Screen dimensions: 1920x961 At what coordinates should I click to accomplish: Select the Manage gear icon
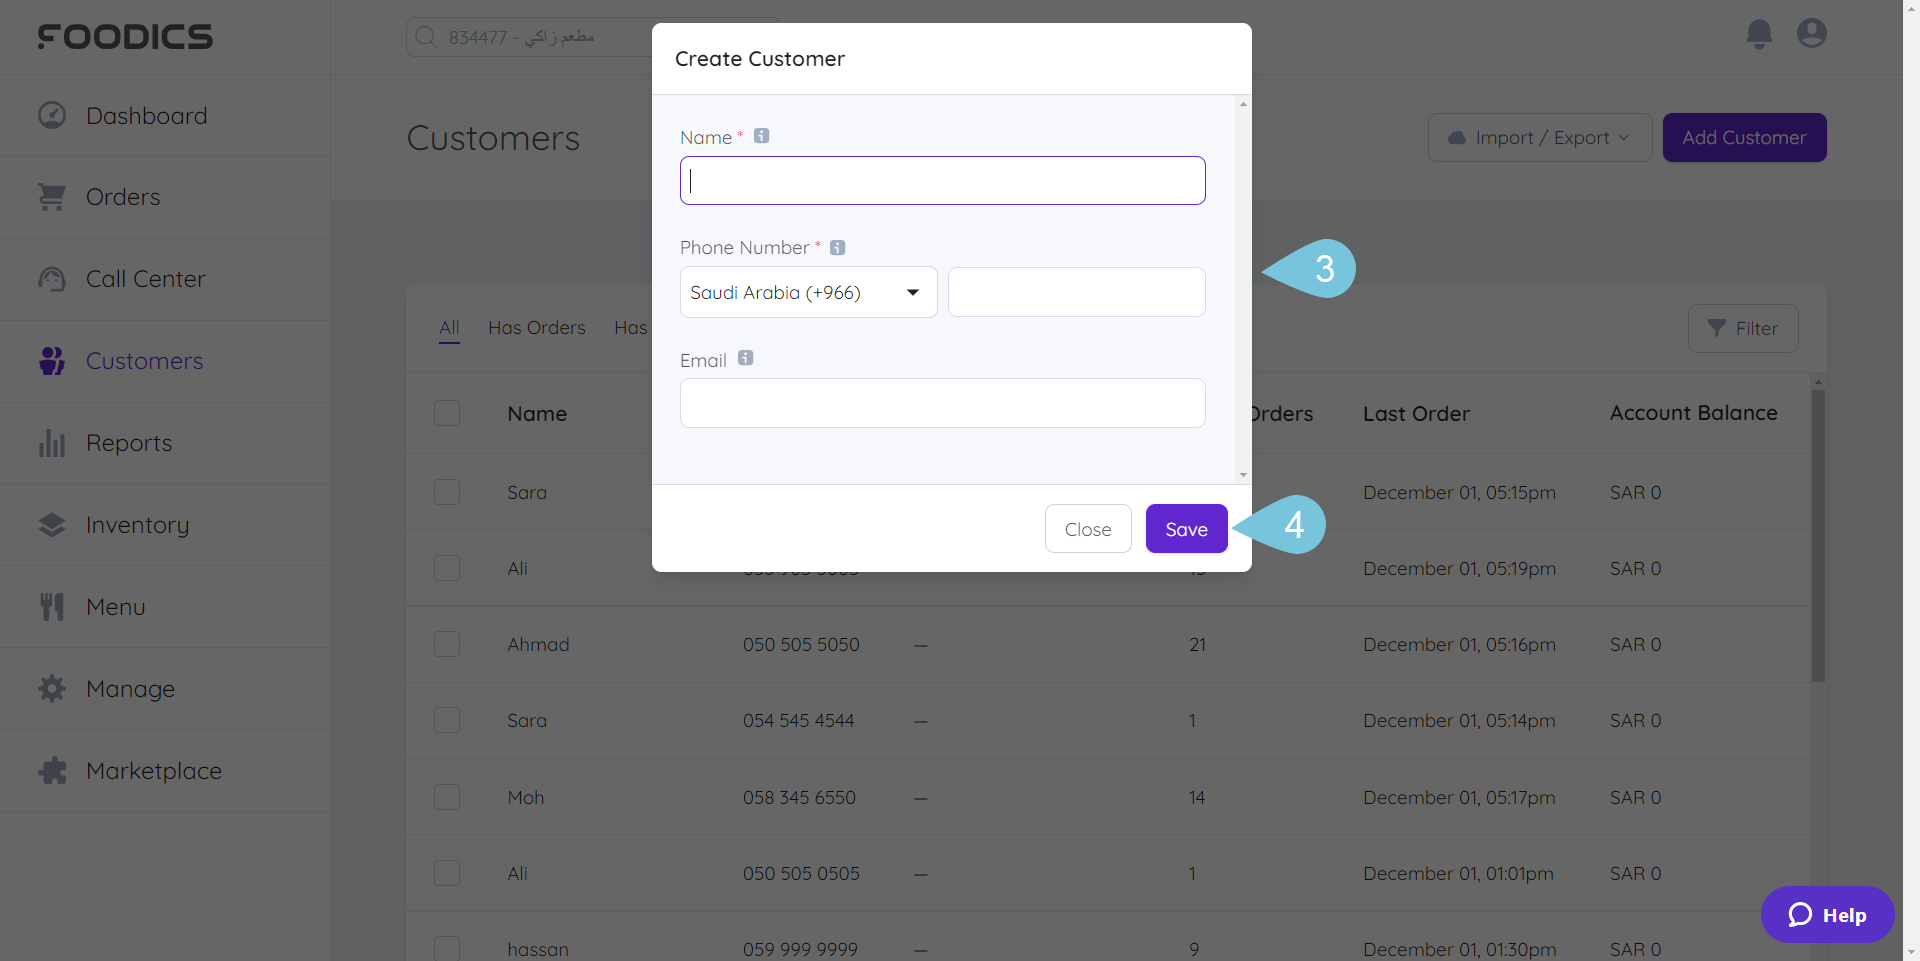click(x=51, y=688)
